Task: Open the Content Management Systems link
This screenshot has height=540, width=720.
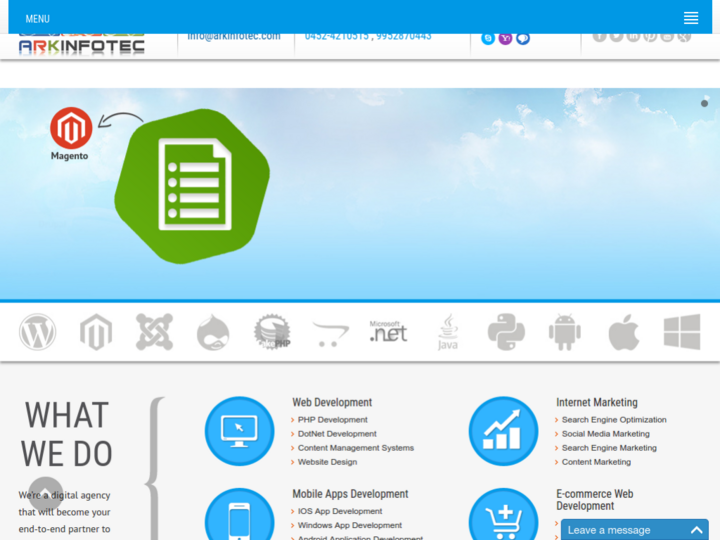Action: pyautogui.click(x=355, y=448)
